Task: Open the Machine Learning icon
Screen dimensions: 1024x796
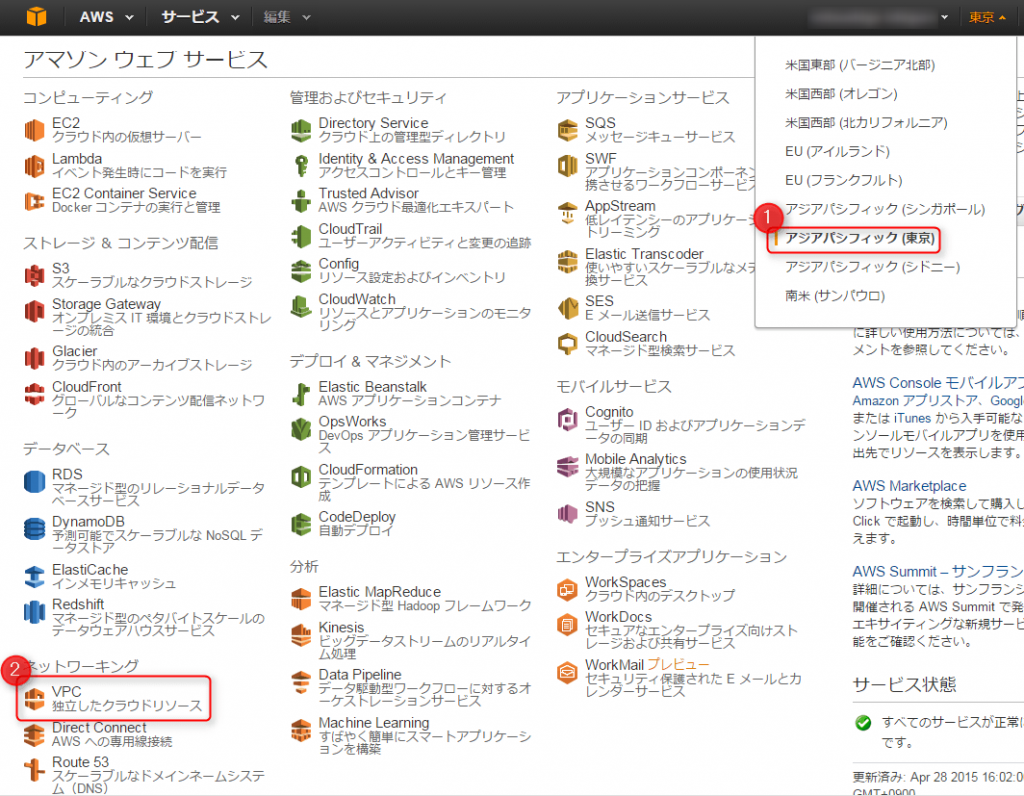Action: (x=300, y=730)
